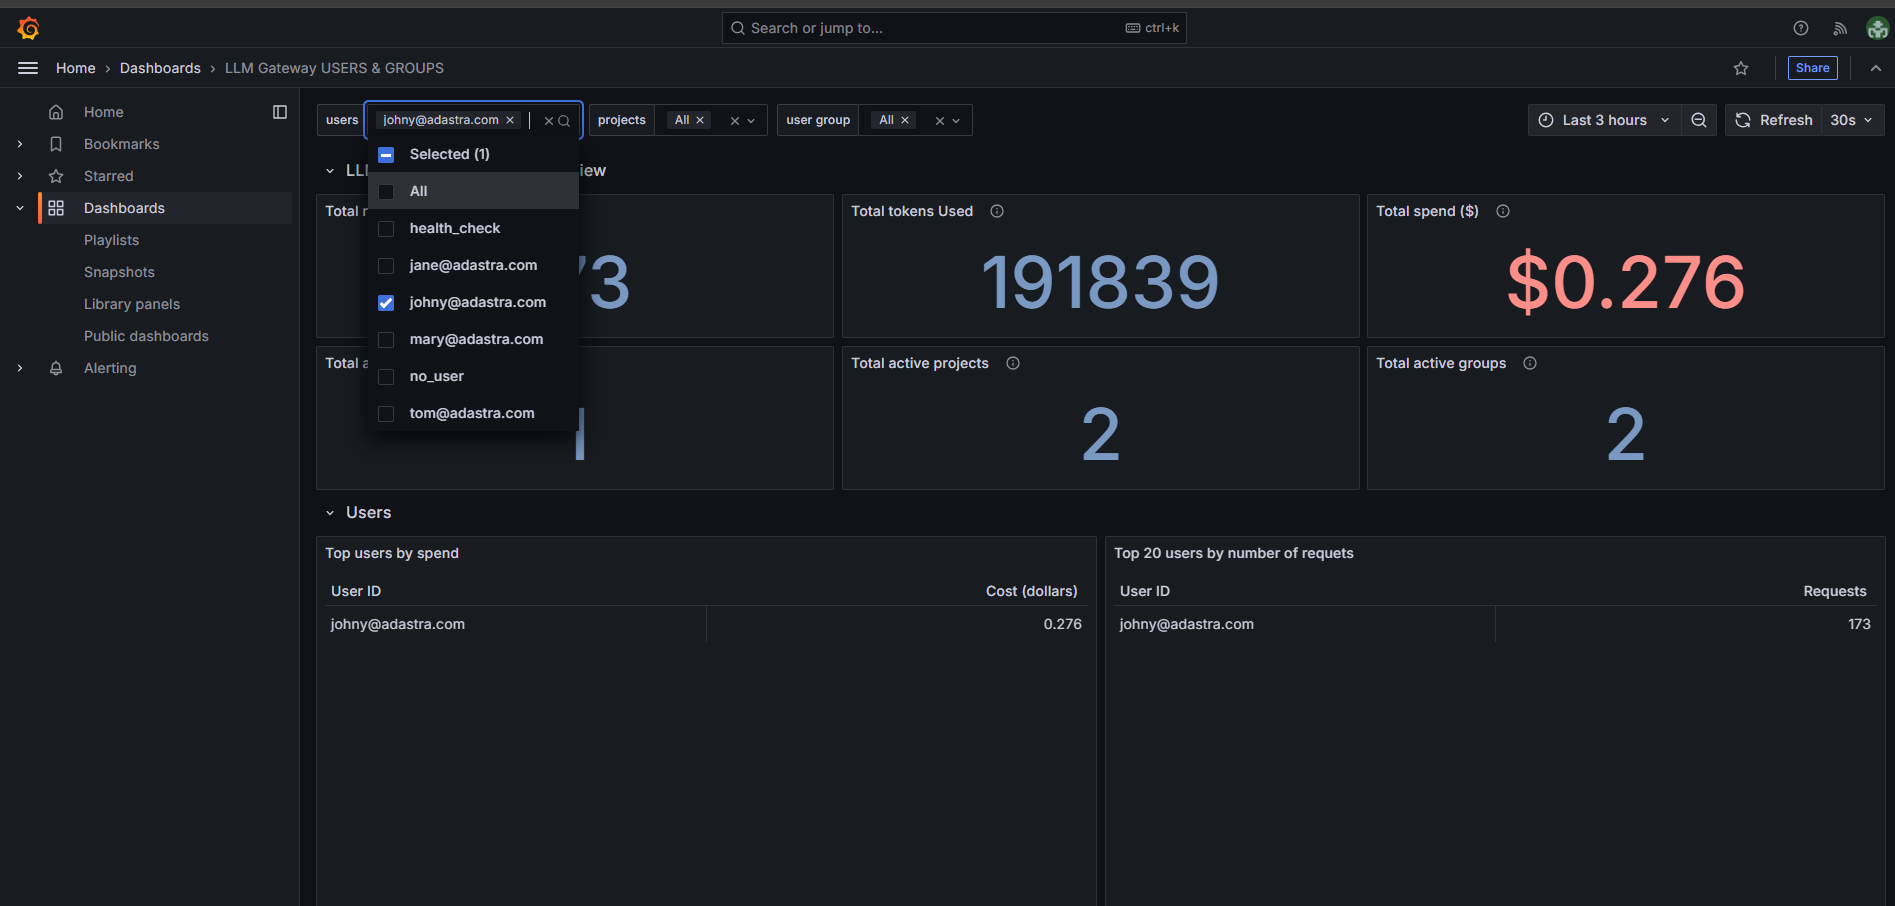Click the info icon next to Total spend

tap(1503, 211)
